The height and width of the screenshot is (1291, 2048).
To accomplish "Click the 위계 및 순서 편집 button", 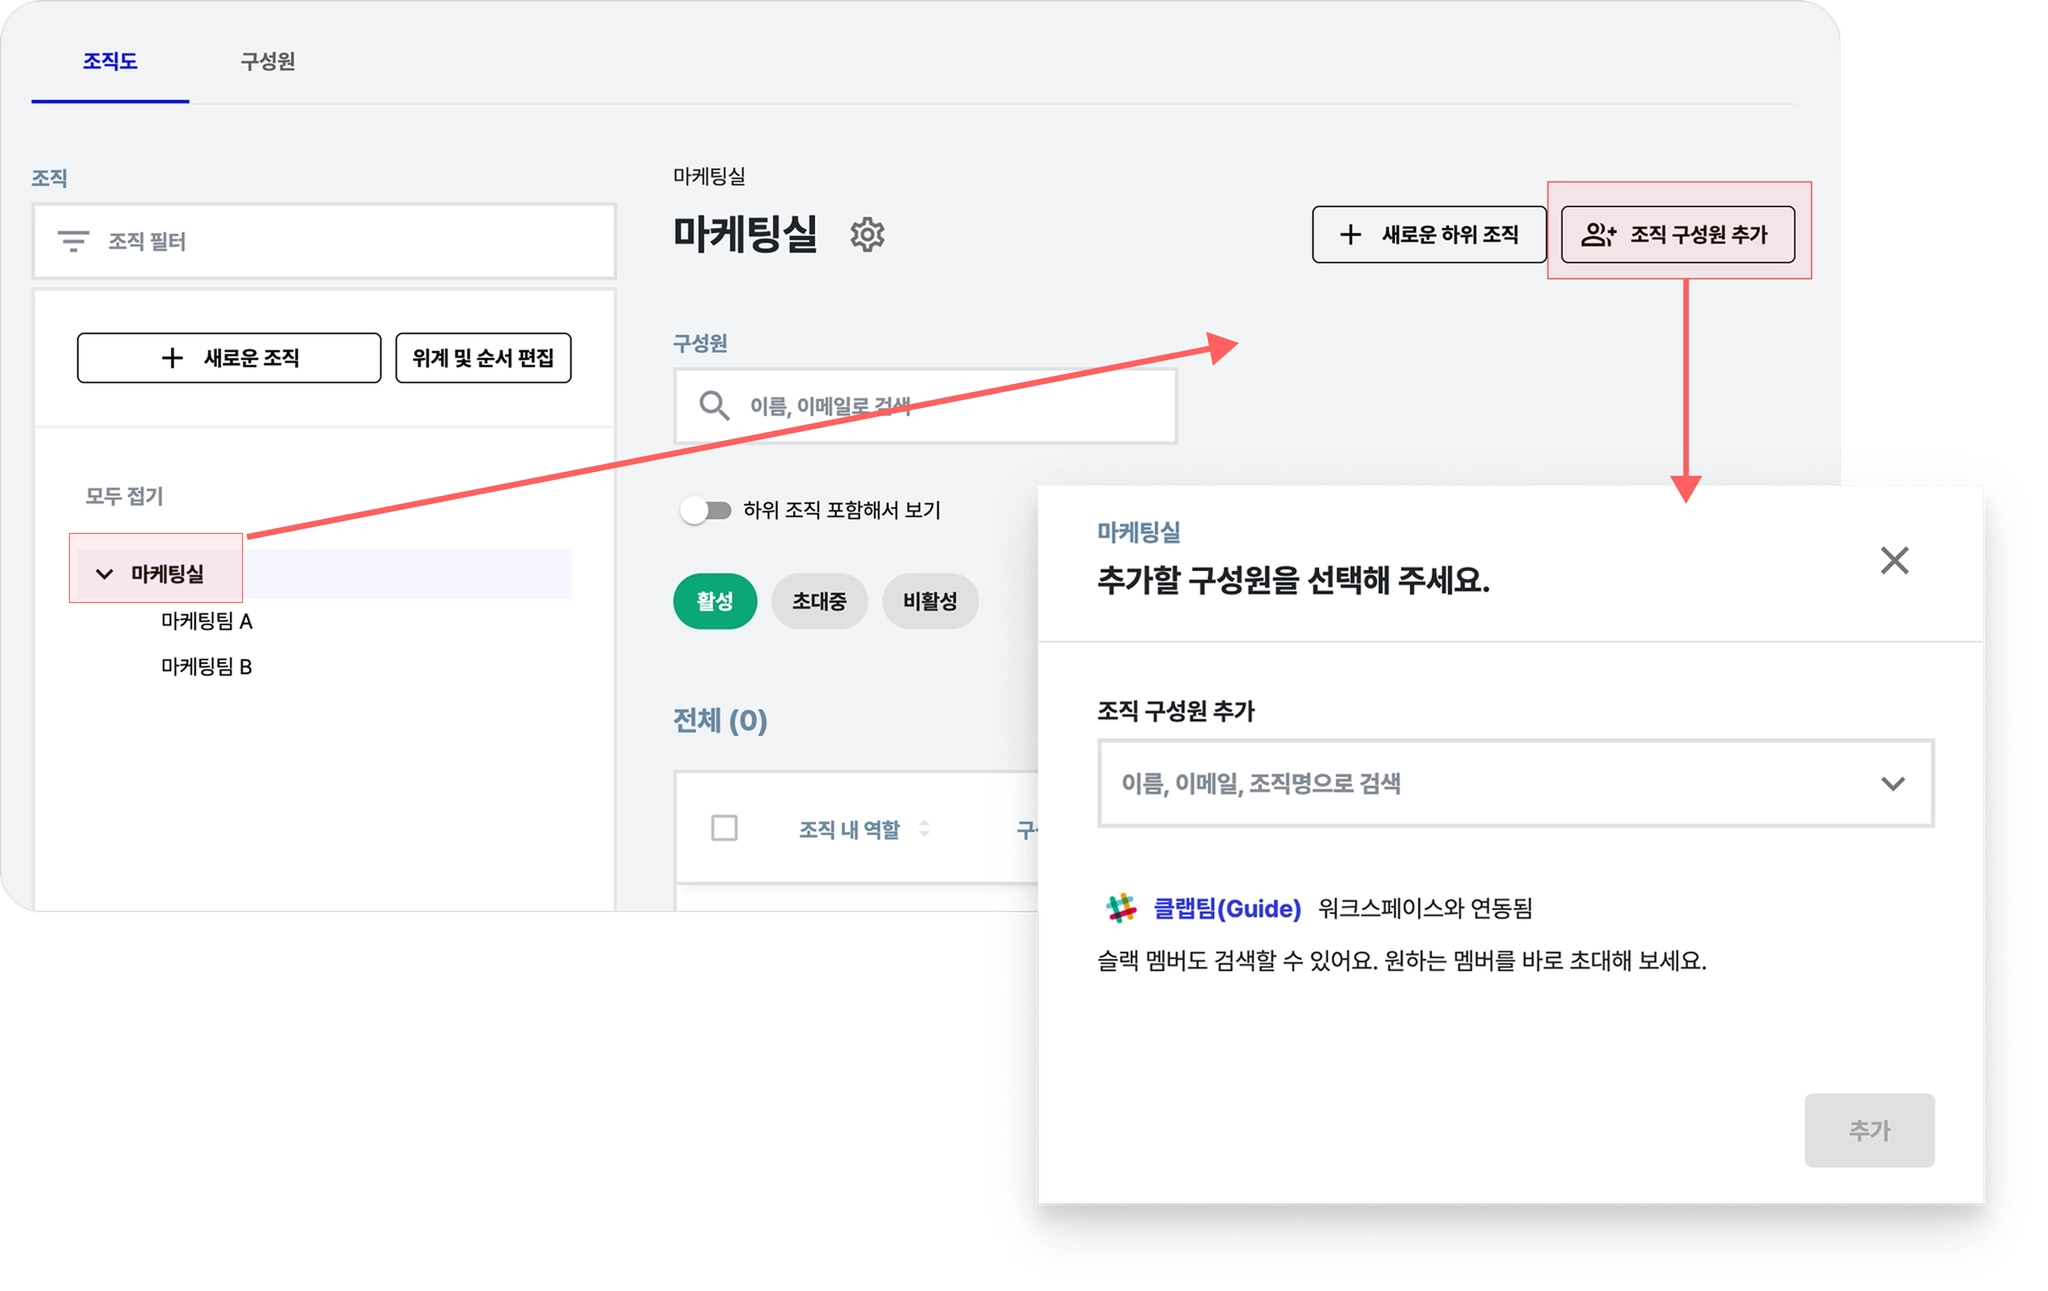I will click(x=483, y=358).
